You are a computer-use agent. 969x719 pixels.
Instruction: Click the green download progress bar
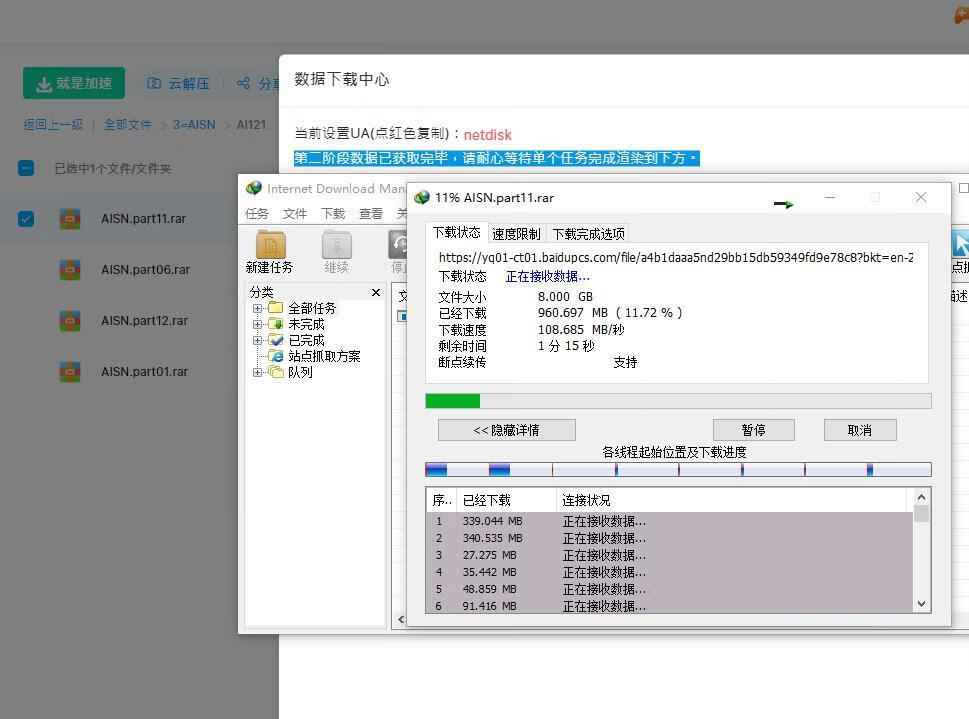(x=453, y=400)
